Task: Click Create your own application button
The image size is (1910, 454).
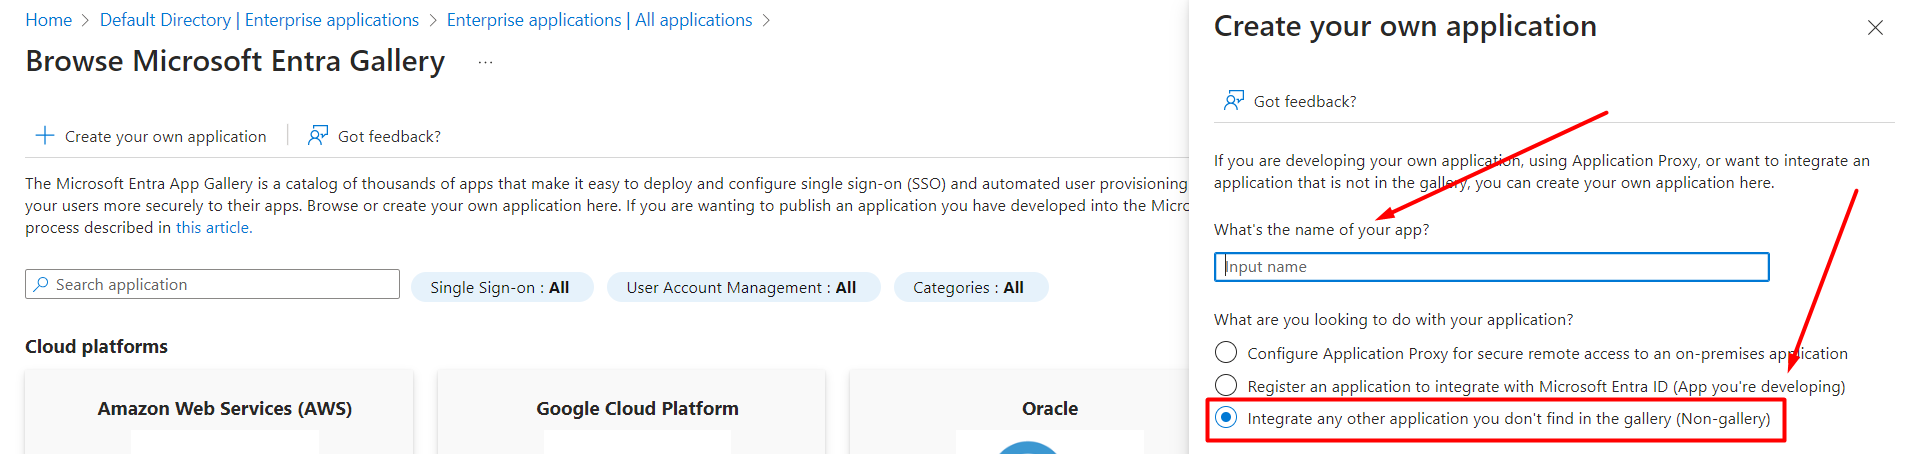Action: click(x=151, y=136)
